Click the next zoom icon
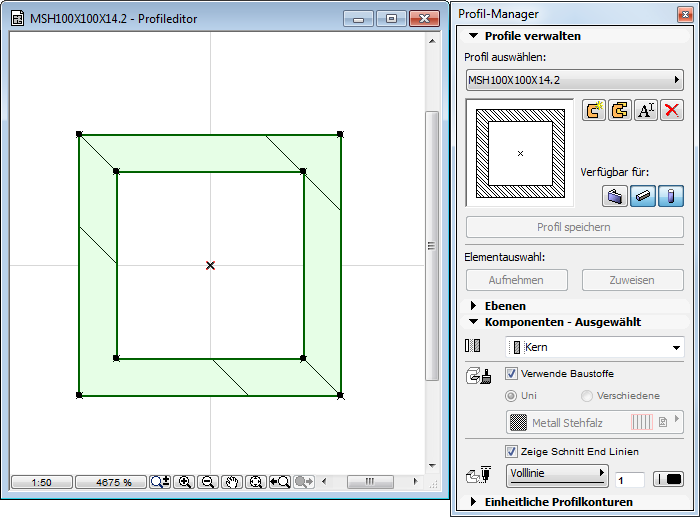This screenshot has height=517, width=700. pos(304,482)
